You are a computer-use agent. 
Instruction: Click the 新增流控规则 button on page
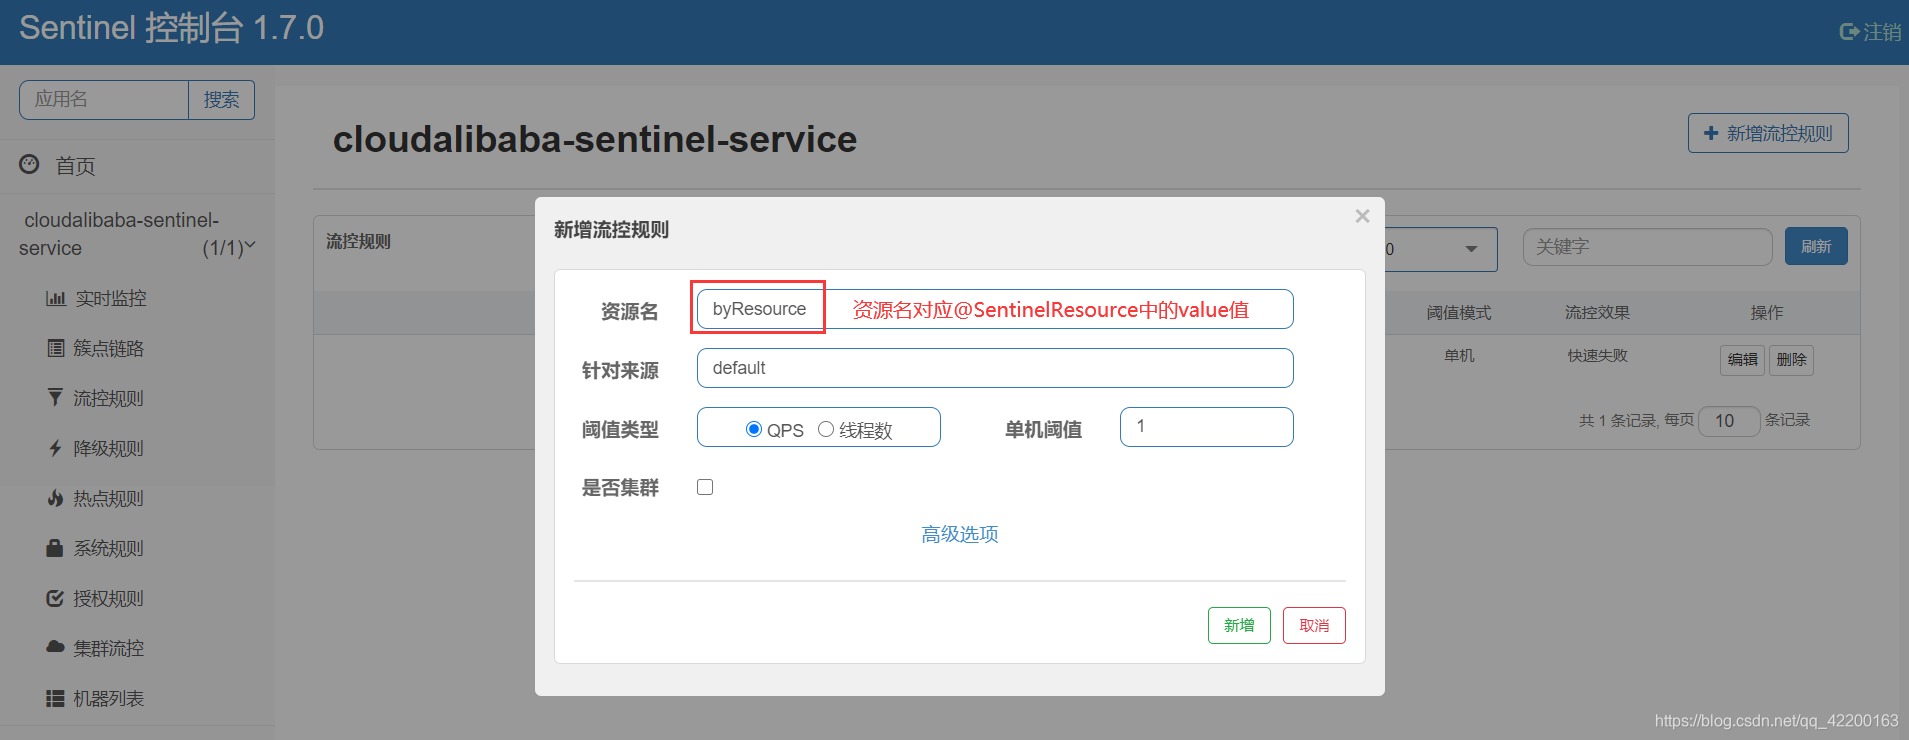click(x=1768, y=133)
